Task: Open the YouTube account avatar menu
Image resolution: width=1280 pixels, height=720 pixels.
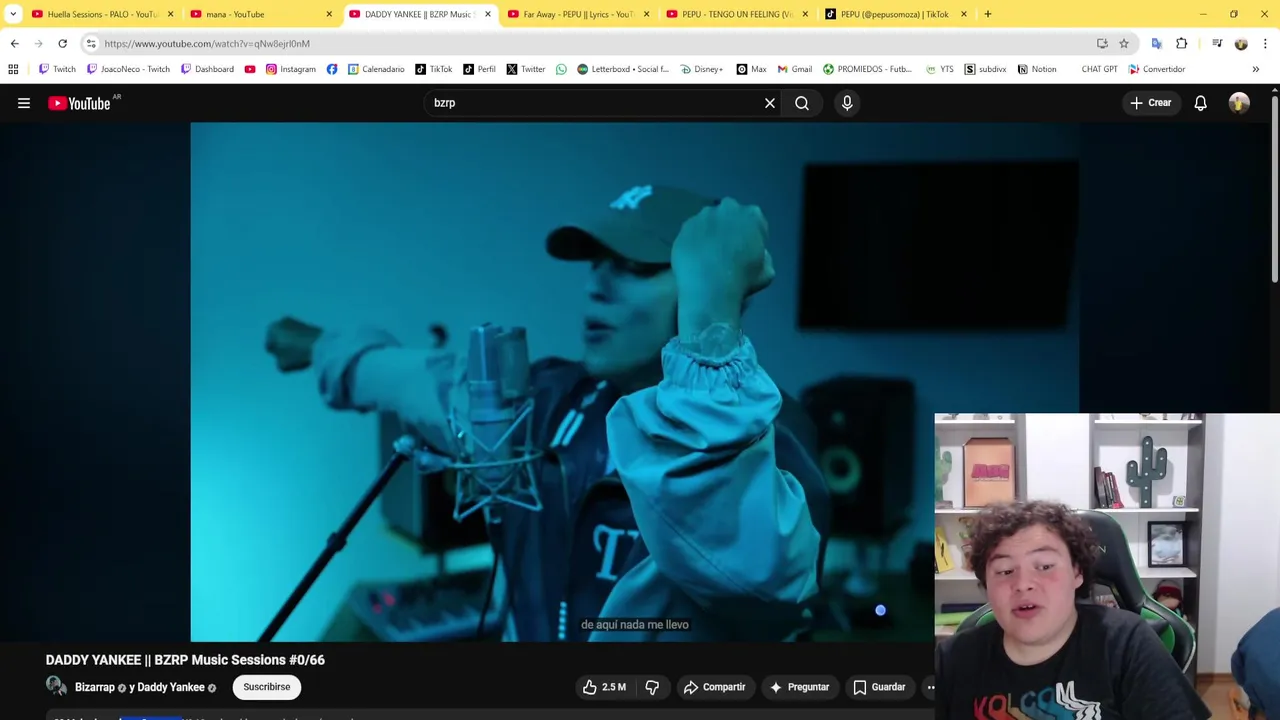Action: click(1239, 103)
